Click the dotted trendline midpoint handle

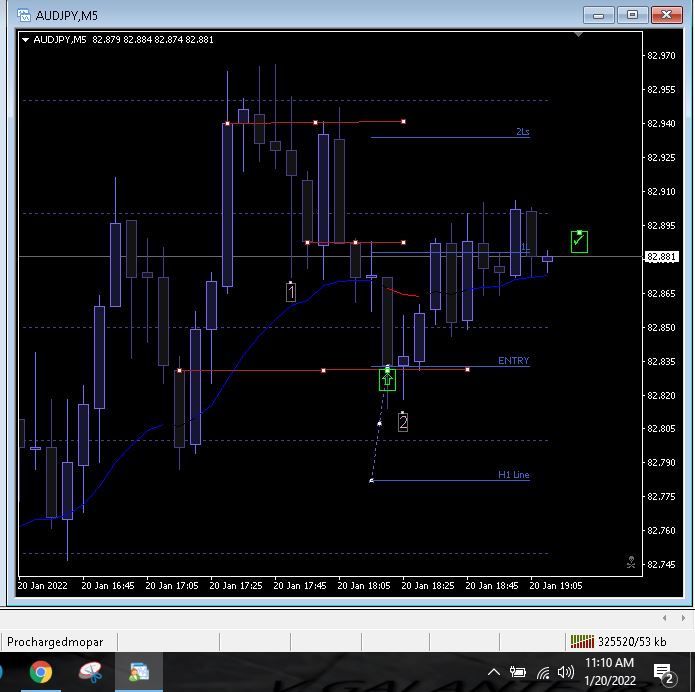(379, 424)
